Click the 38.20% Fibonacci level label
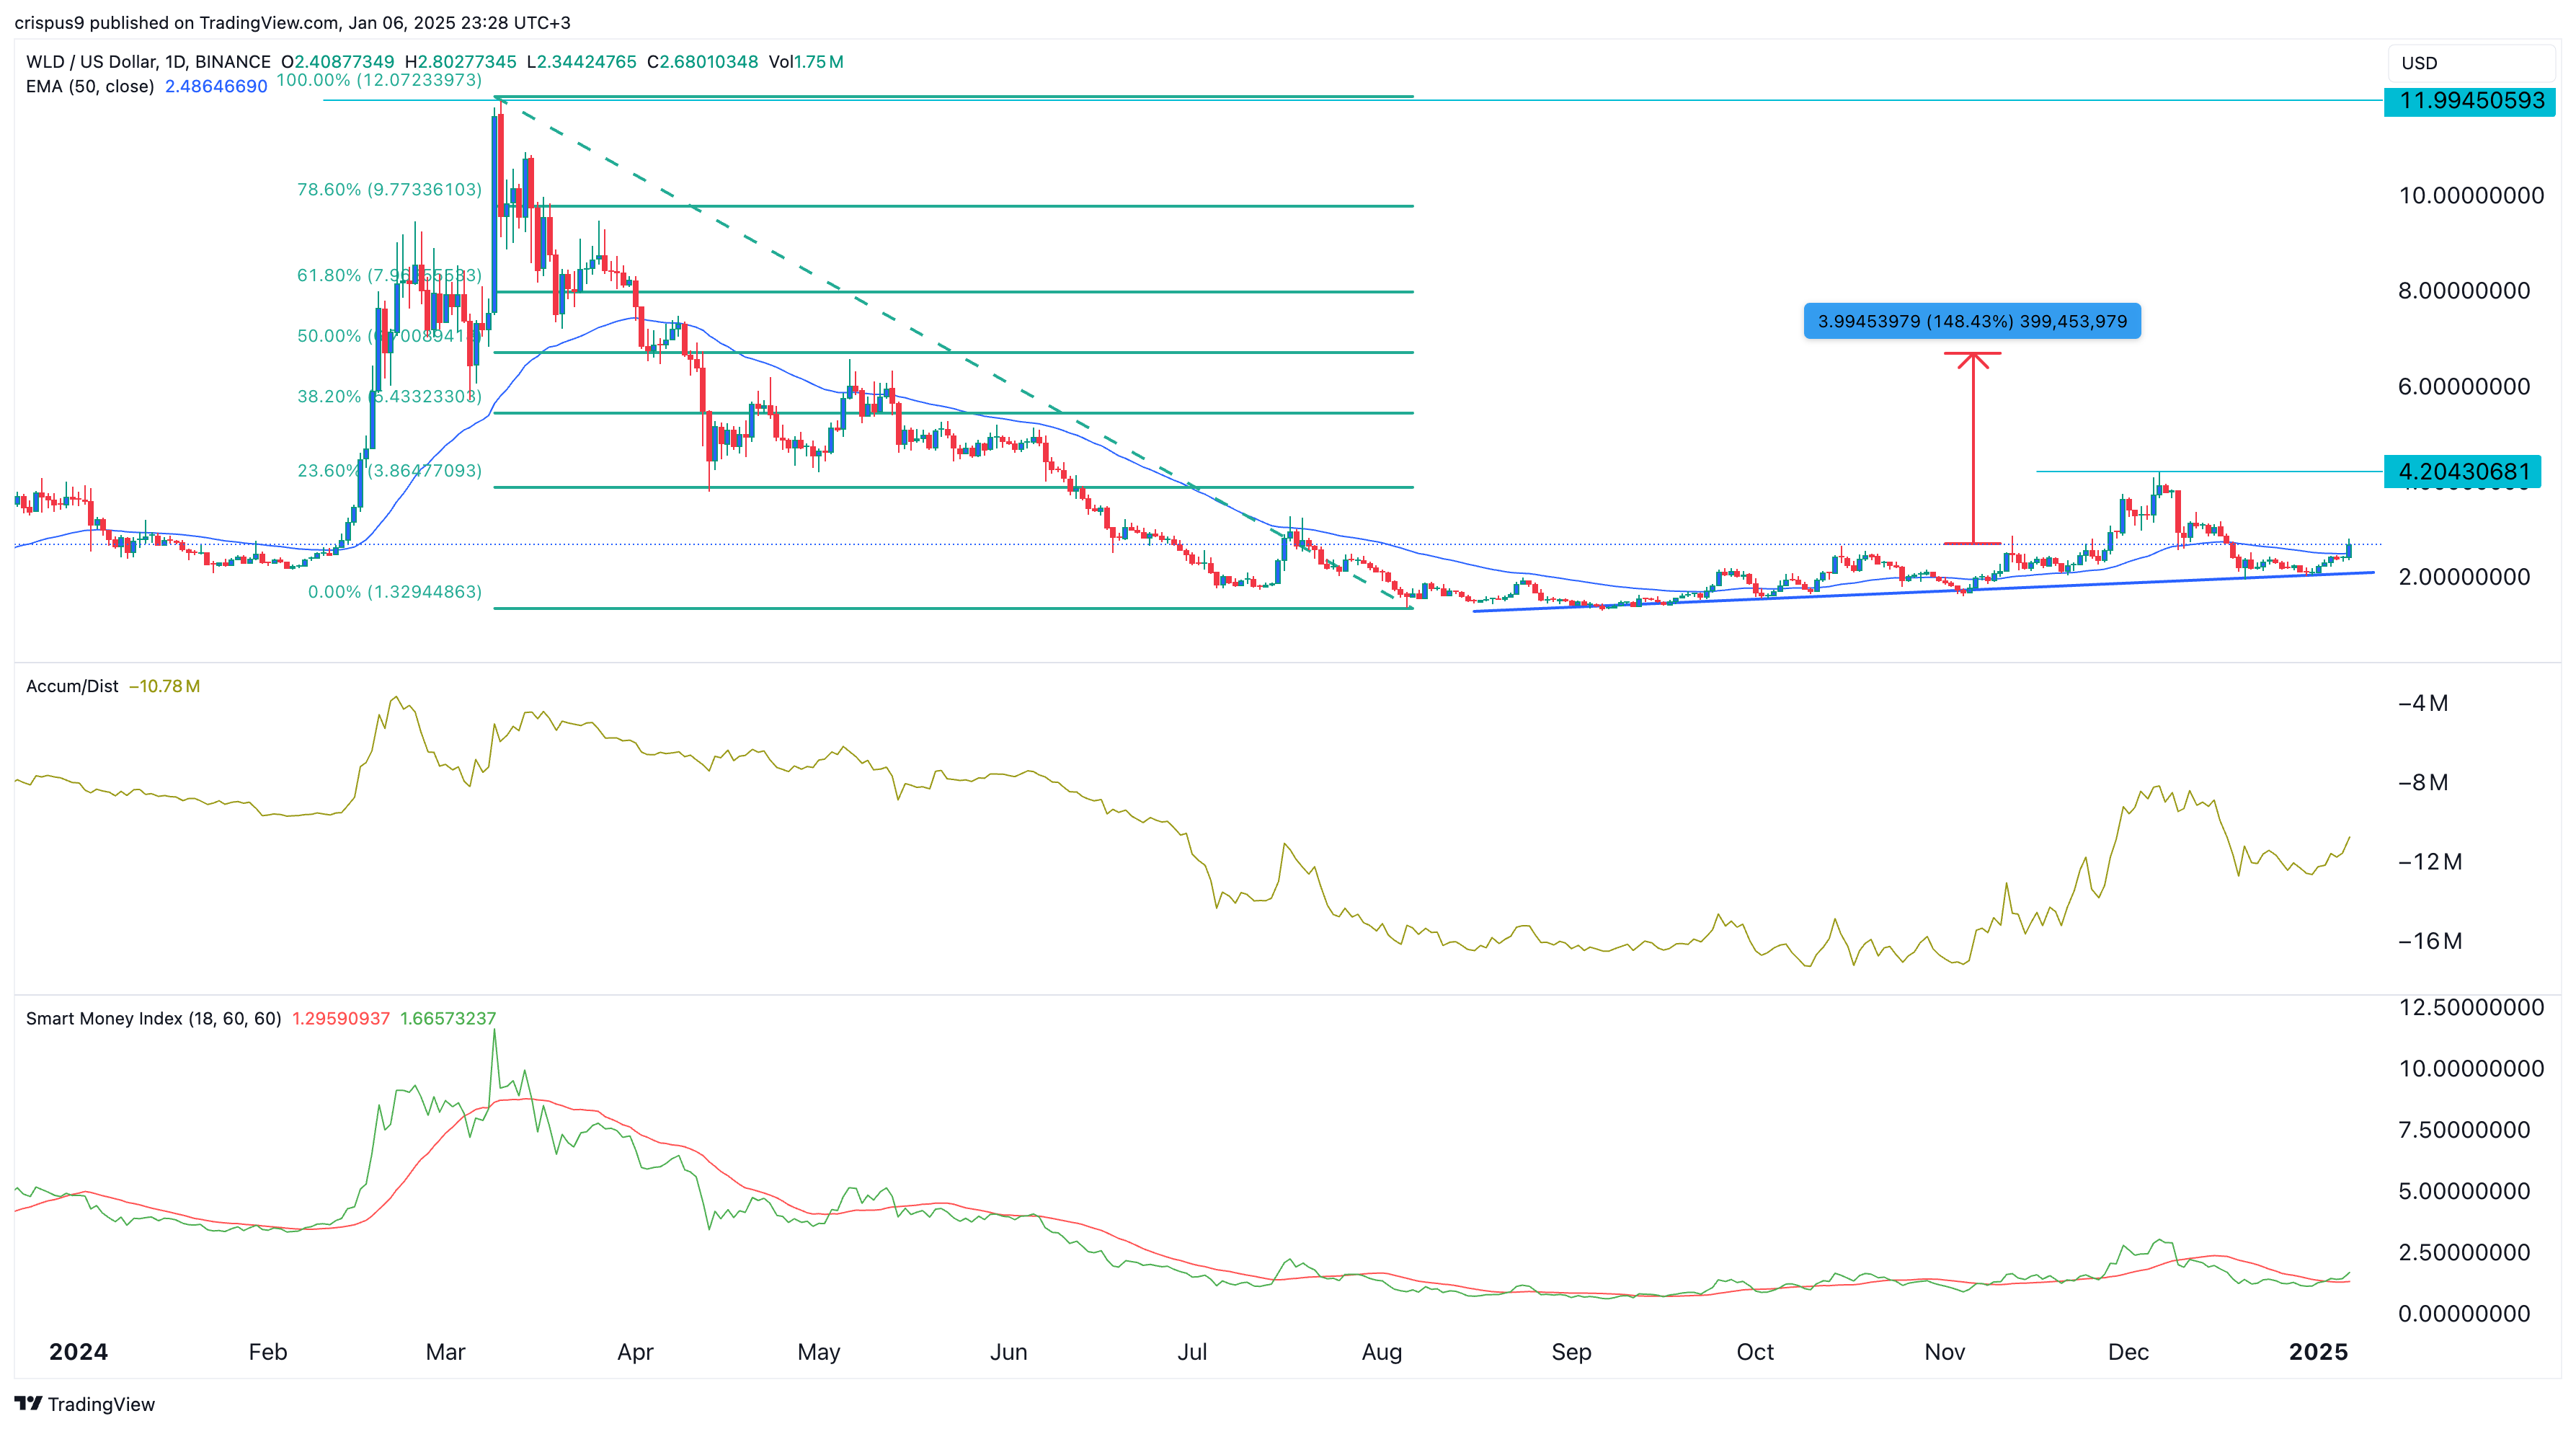 click(x=389, y=396)
